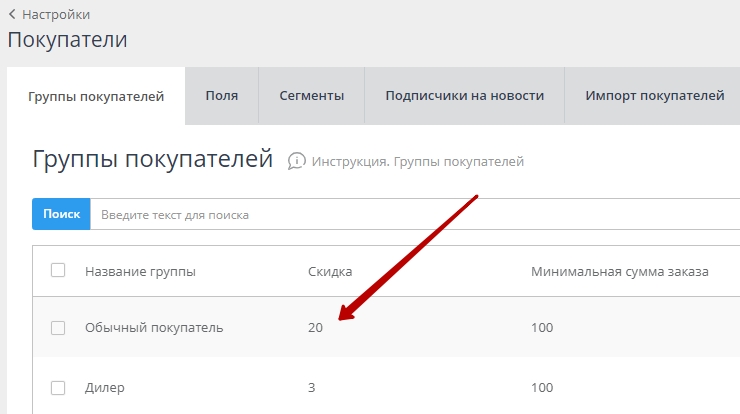Sort by the Скидка column header
This screenshot has height=414, width=740.
click(329, 271)
